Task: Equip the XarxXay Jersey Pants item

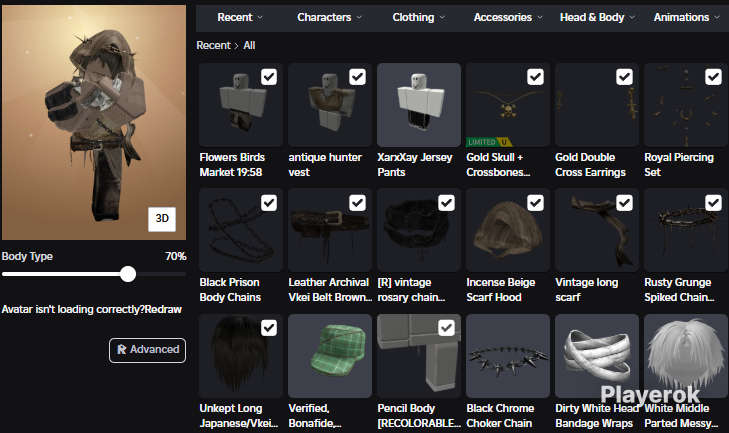Action: click(419, 105)
